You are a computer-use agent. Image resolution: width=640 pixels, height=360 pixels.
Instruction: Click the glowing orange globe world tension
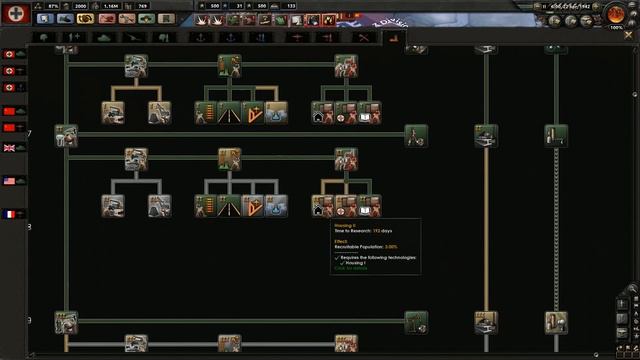click(616, 14)
